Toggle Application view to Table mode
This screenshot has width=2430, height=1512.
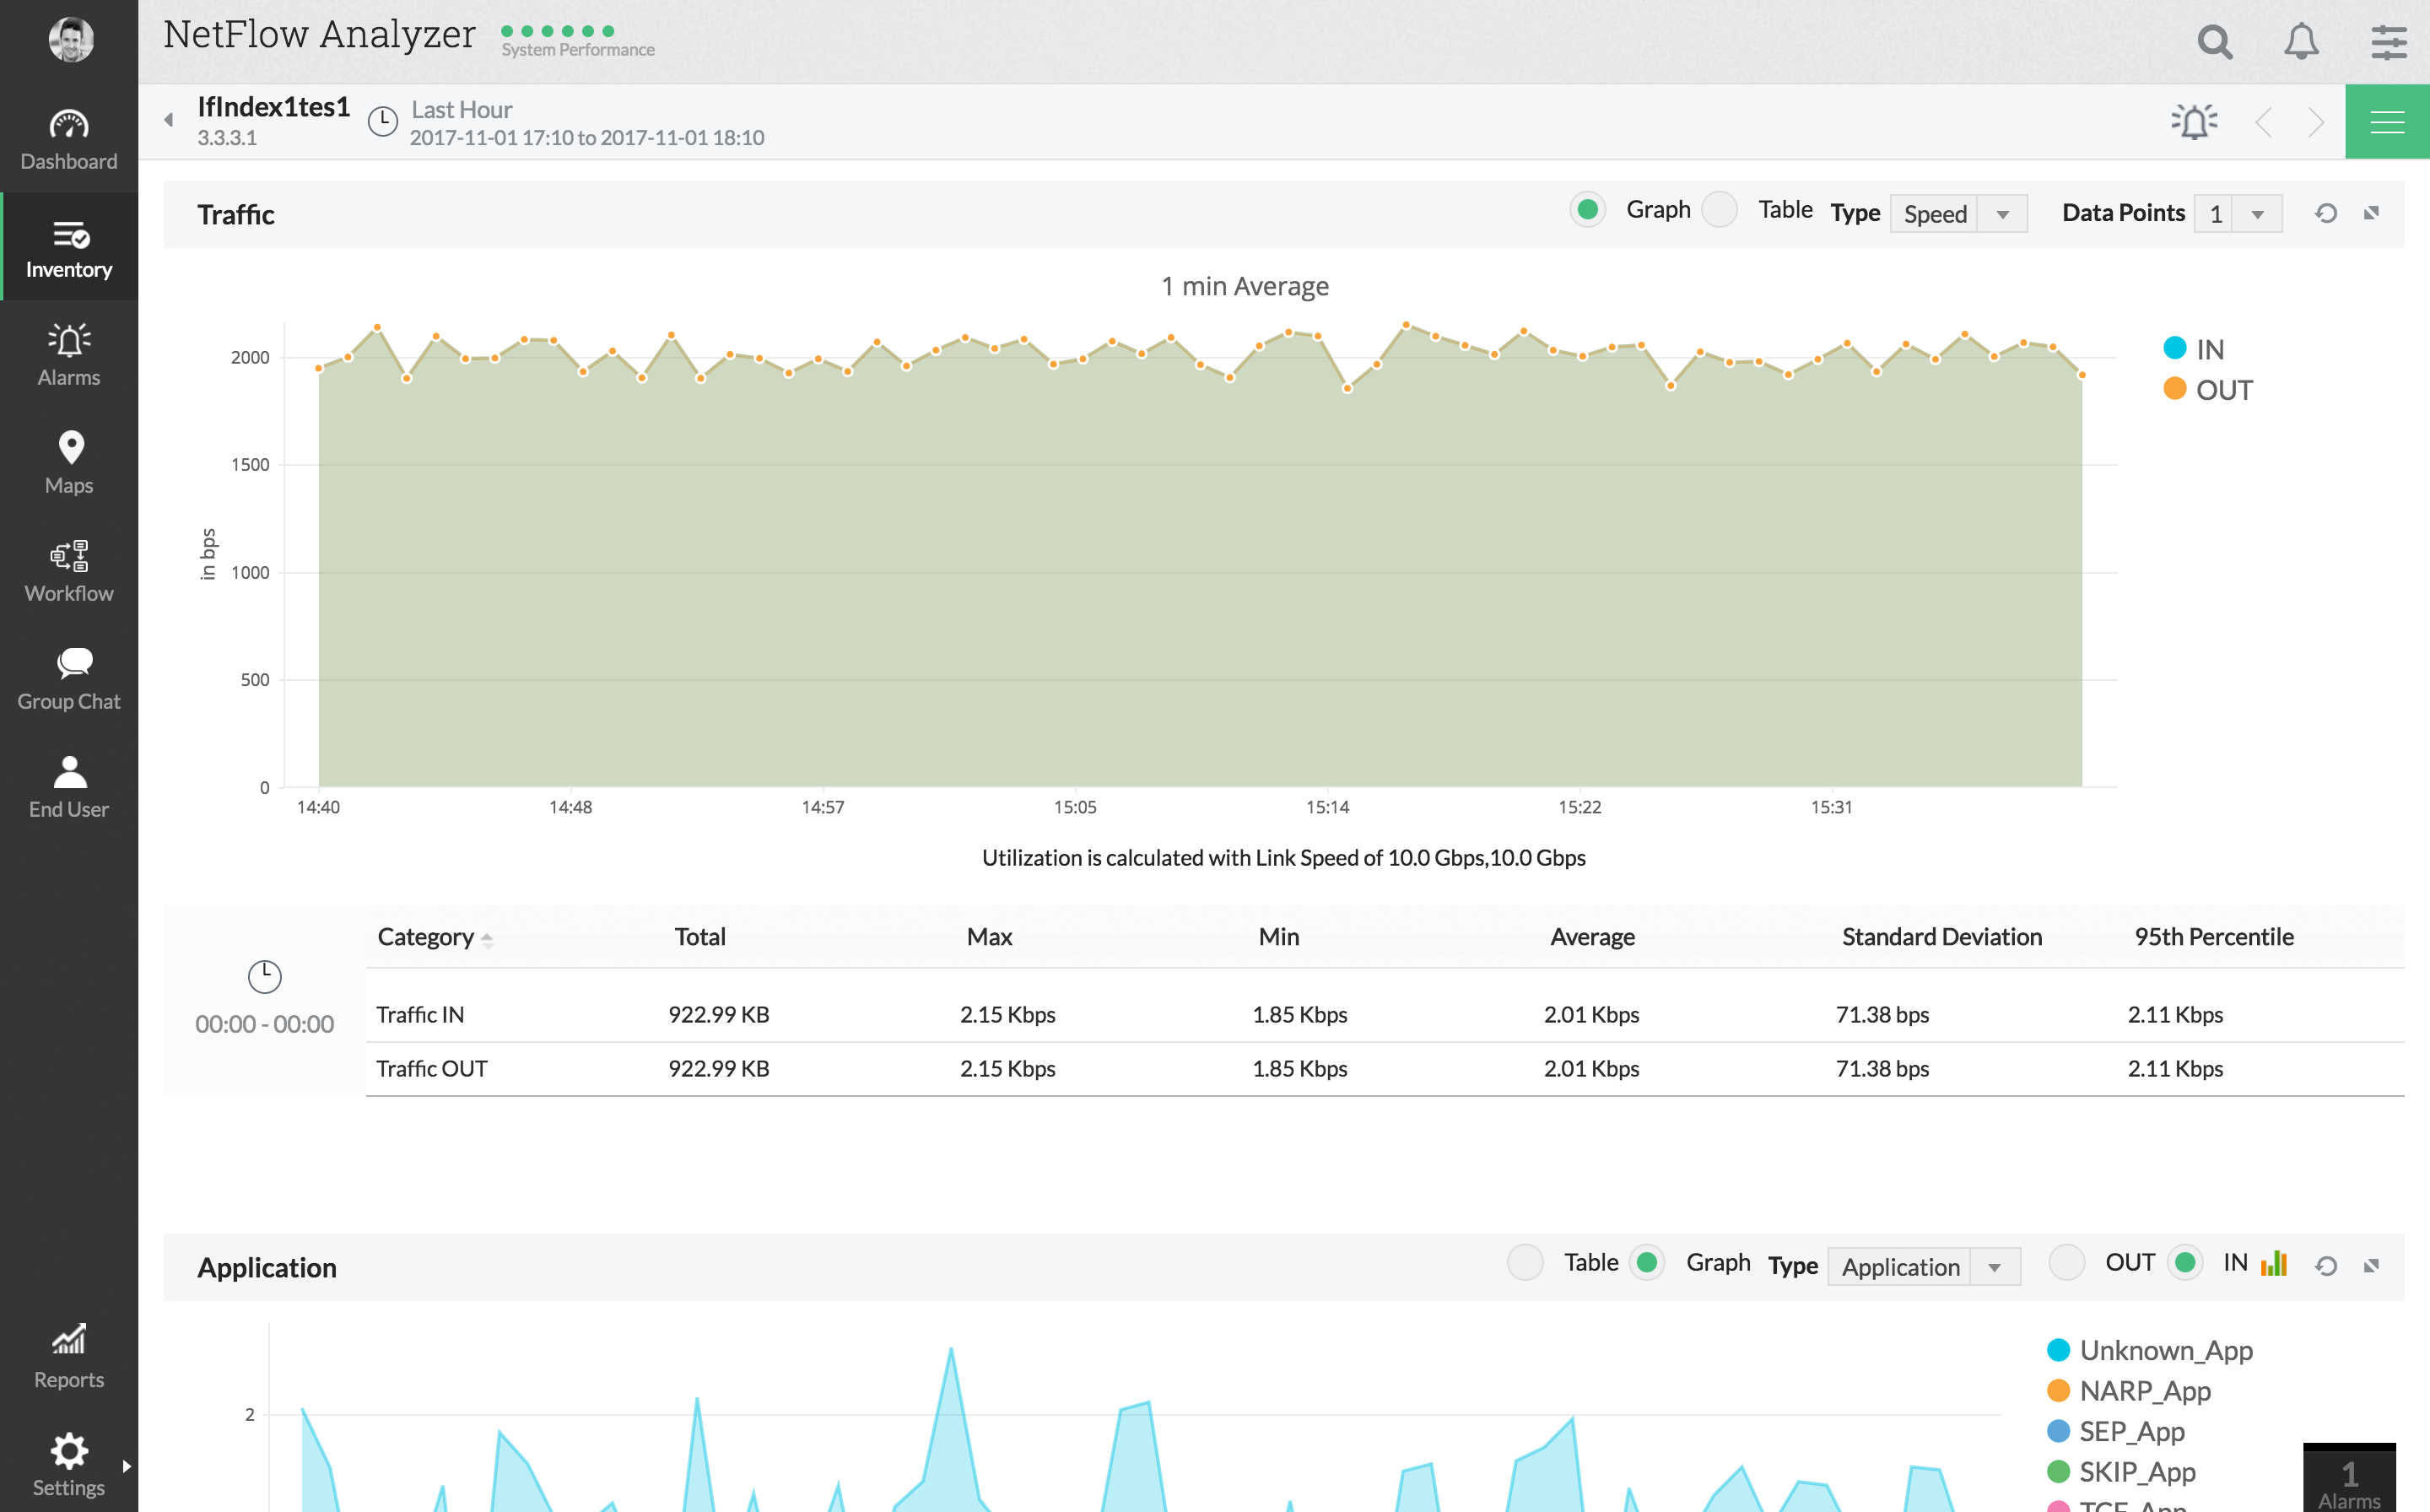click(1526, 1263)
